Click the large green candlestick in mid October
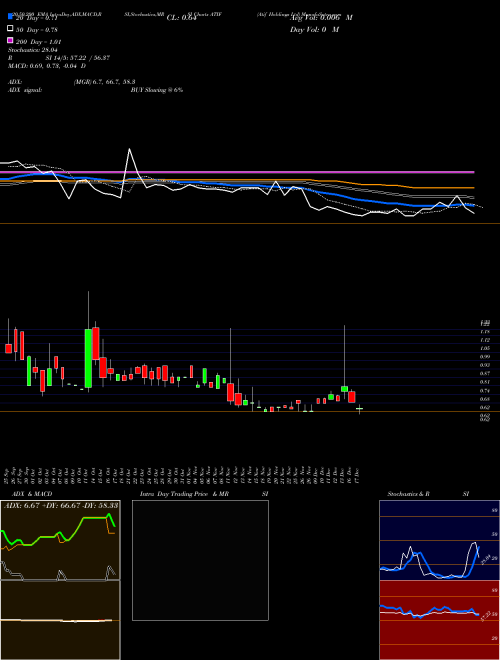Screen dimensions: 500x660 tap(88, 358)
